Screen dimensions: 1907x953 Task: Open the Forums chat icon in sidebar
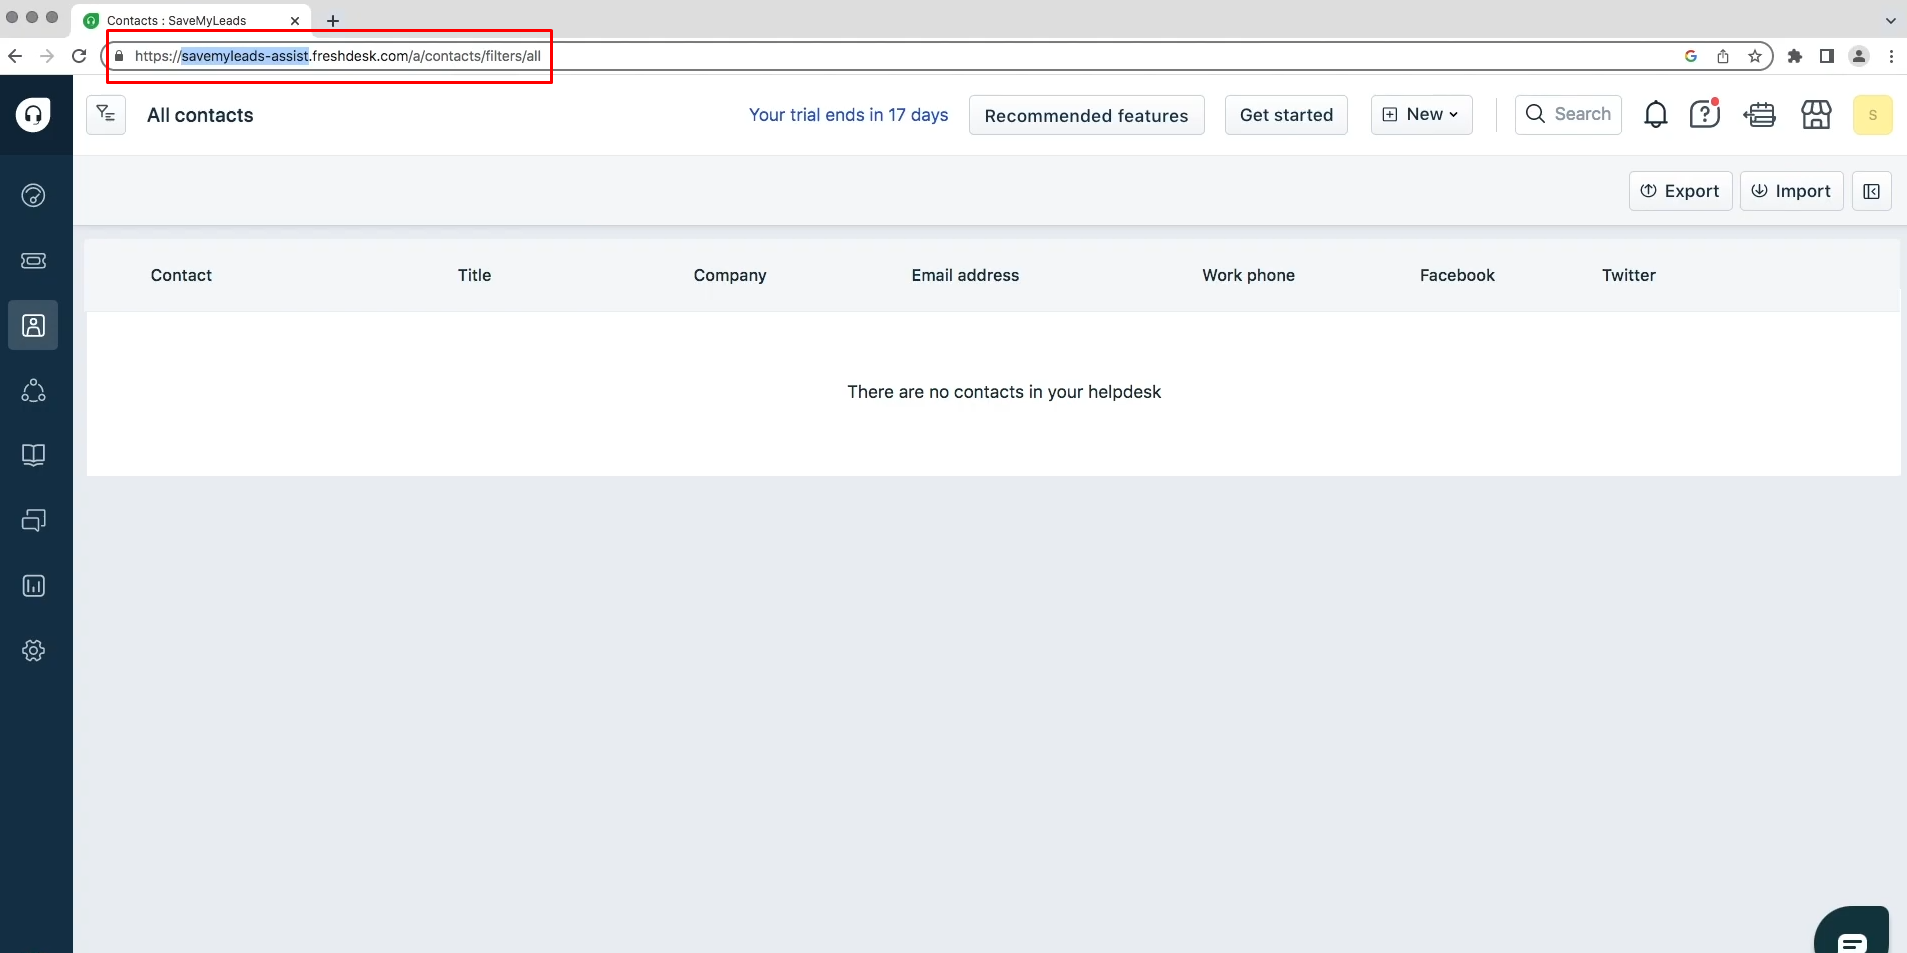[33, 520]
